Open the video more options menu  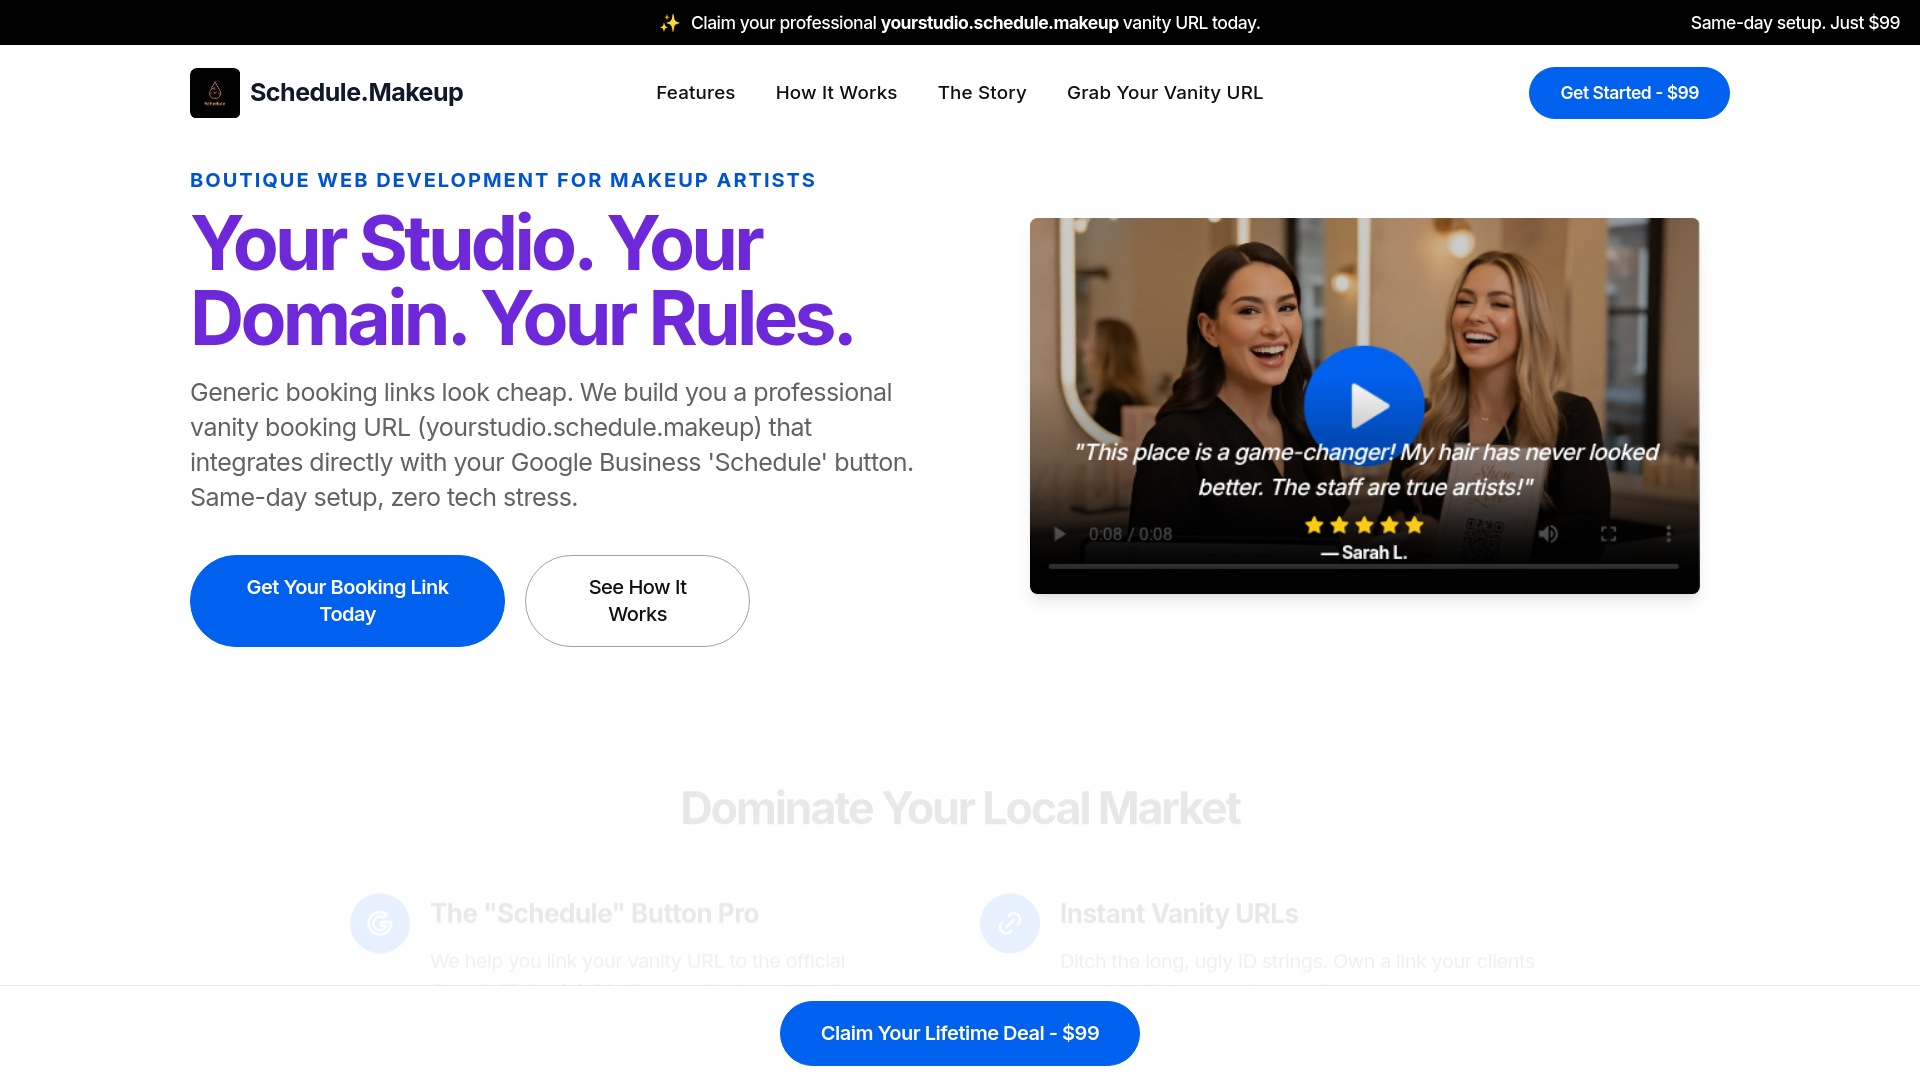pos(1668,534)
